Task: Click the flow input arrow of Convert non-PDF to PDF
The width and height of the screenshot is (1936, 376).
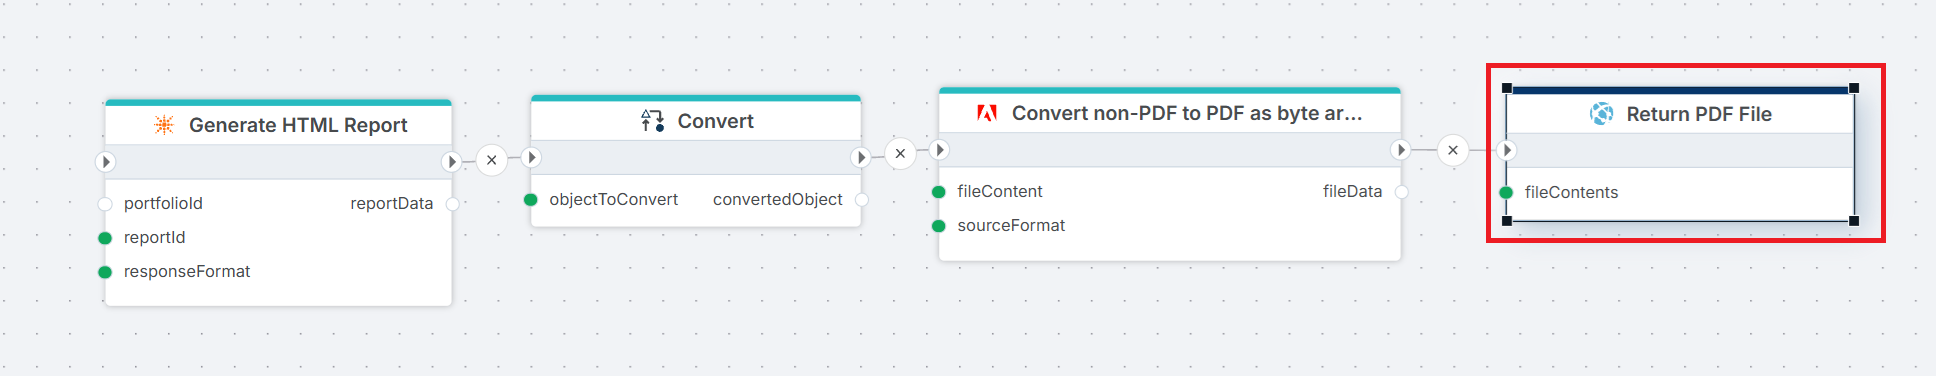Action: [939, 149]
